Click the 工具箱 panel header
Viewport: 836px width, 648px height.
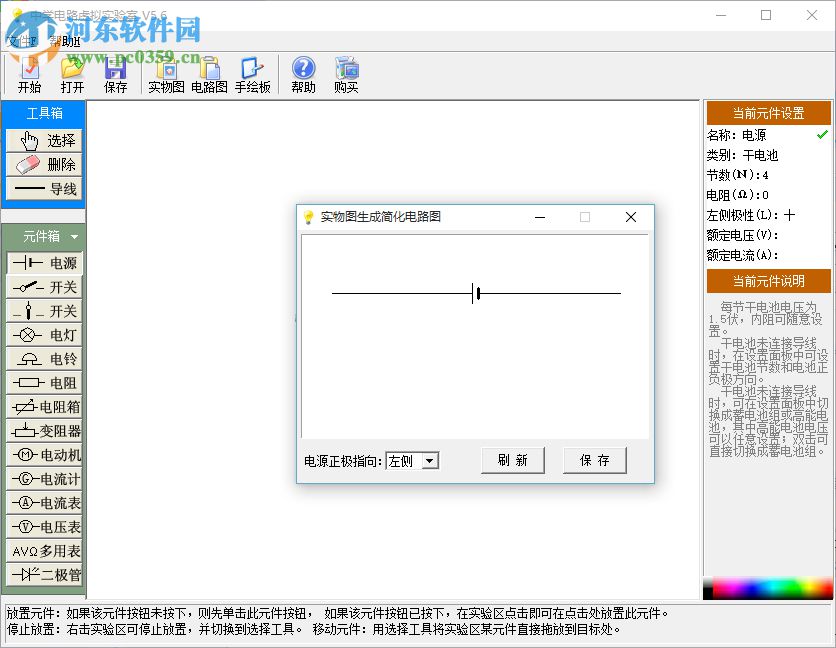coord(44,113)
